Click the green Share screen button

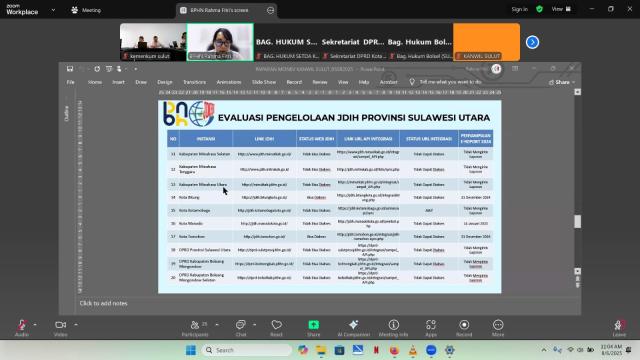(x=313, y=328)
